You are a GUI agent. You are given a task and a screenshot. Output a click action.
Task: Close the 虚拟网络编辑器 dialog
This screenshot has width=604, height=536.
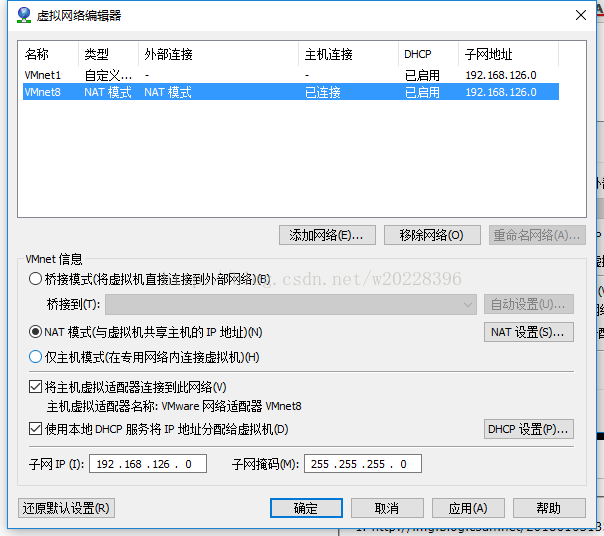[581, 15]
